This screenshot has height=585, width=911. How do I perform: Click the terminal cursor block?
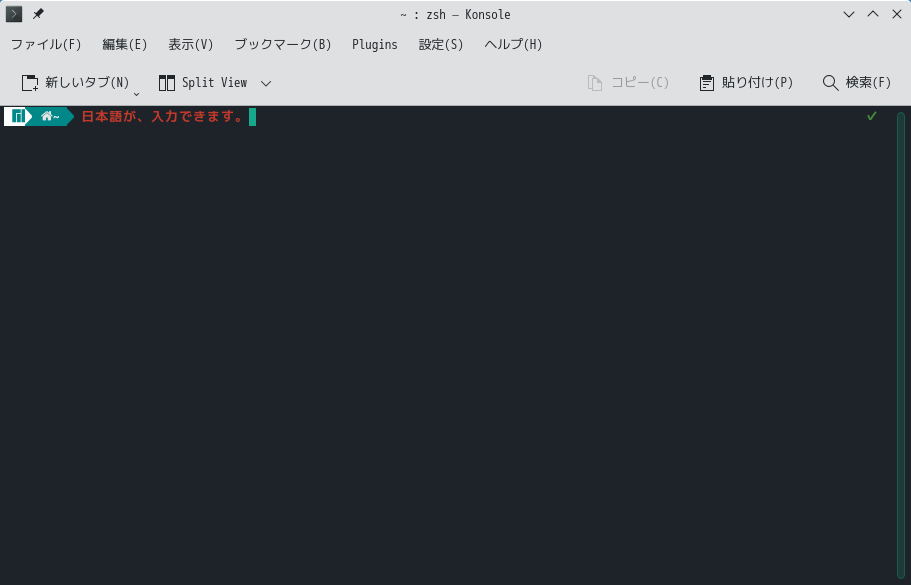pyautogui.click(x=252, y=117)
